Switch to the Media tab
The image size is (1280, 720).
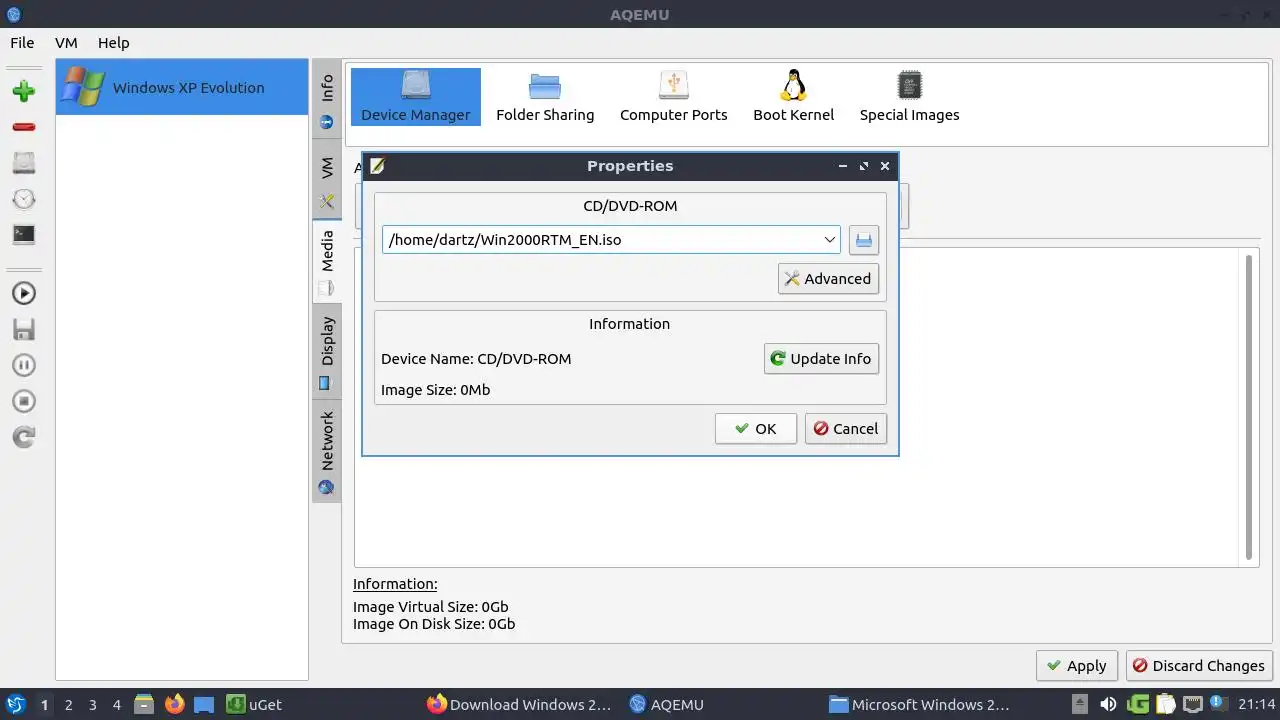327,262
